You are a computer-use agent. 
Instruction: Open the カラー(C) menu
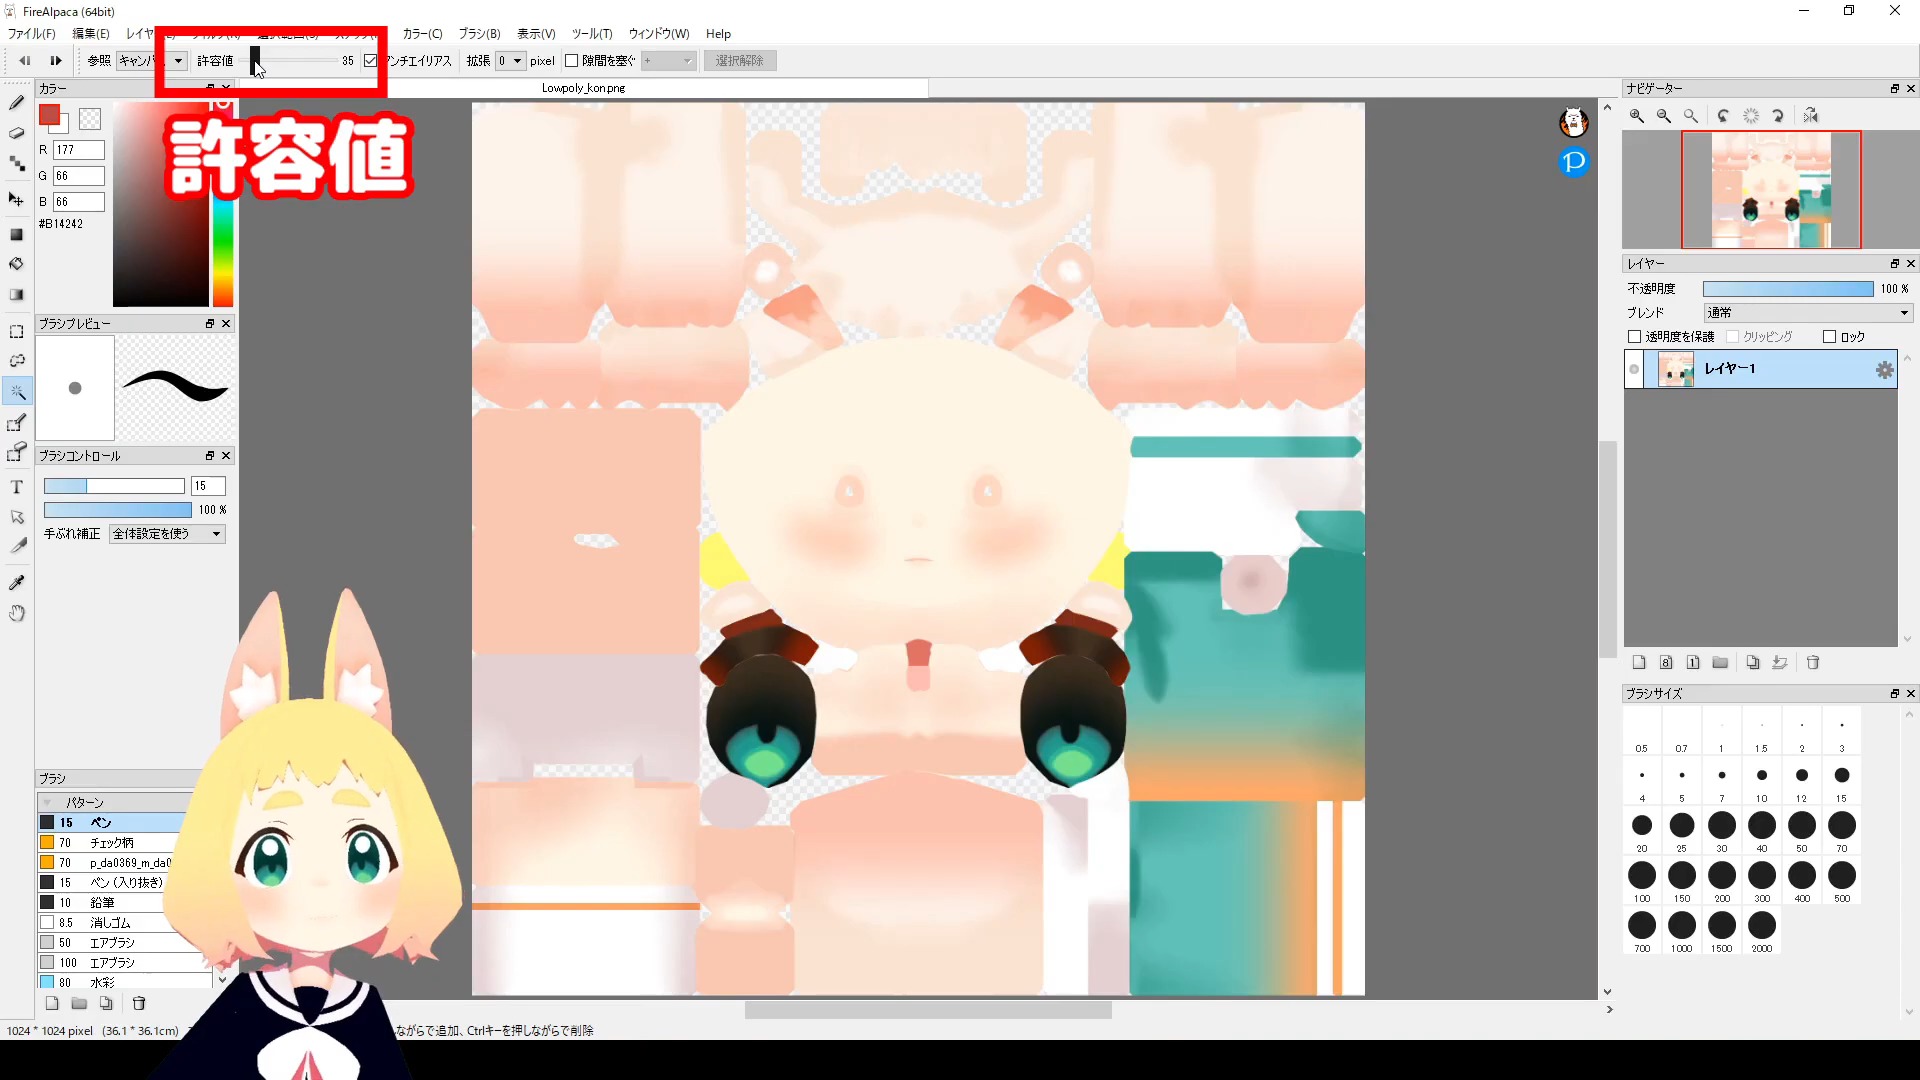[422, 34]
